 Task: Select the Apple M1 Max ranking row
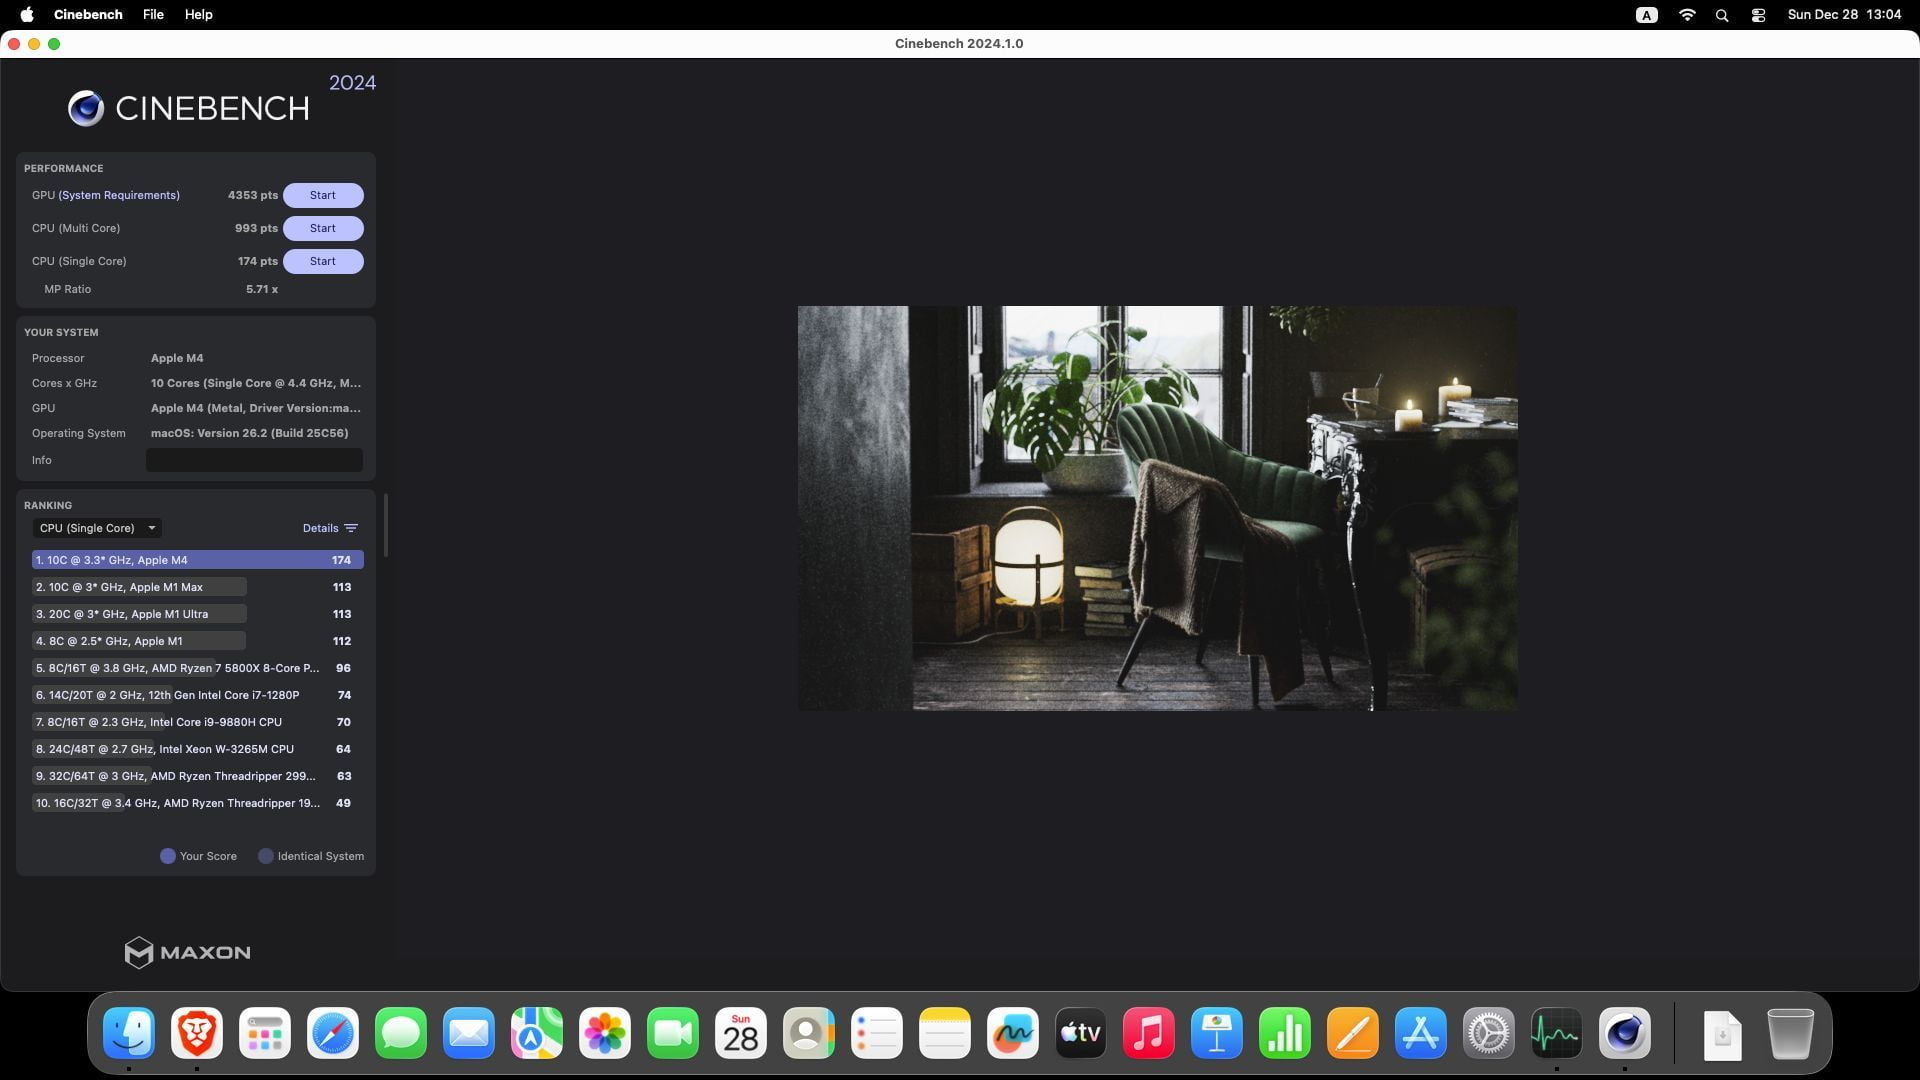pos(197,587)
